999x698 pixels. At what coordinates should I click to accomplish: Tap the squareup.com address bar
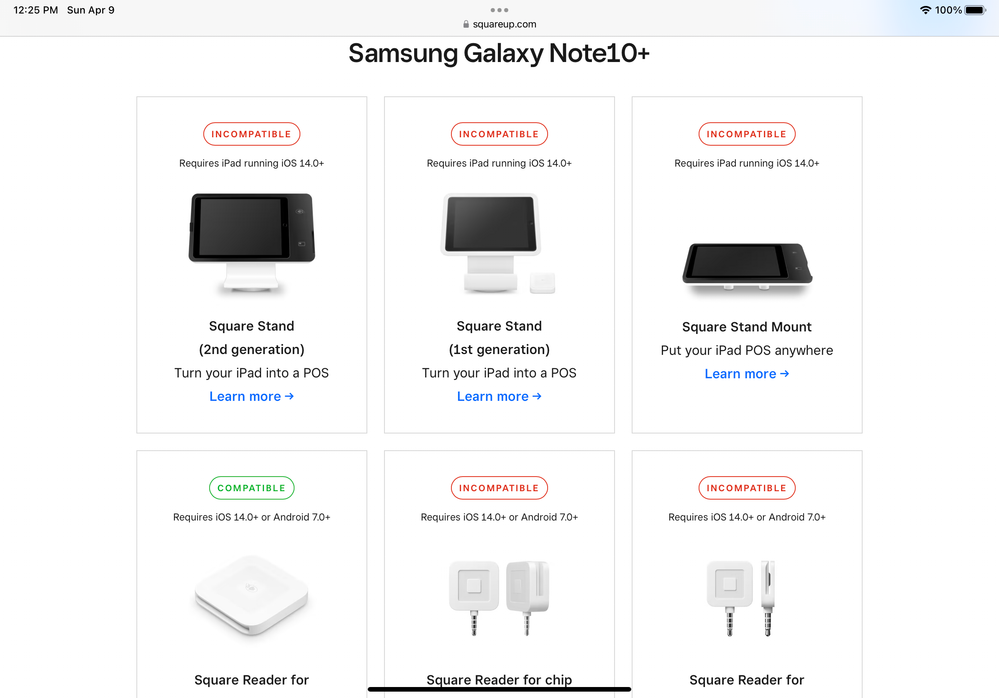(x=499, y=24)
